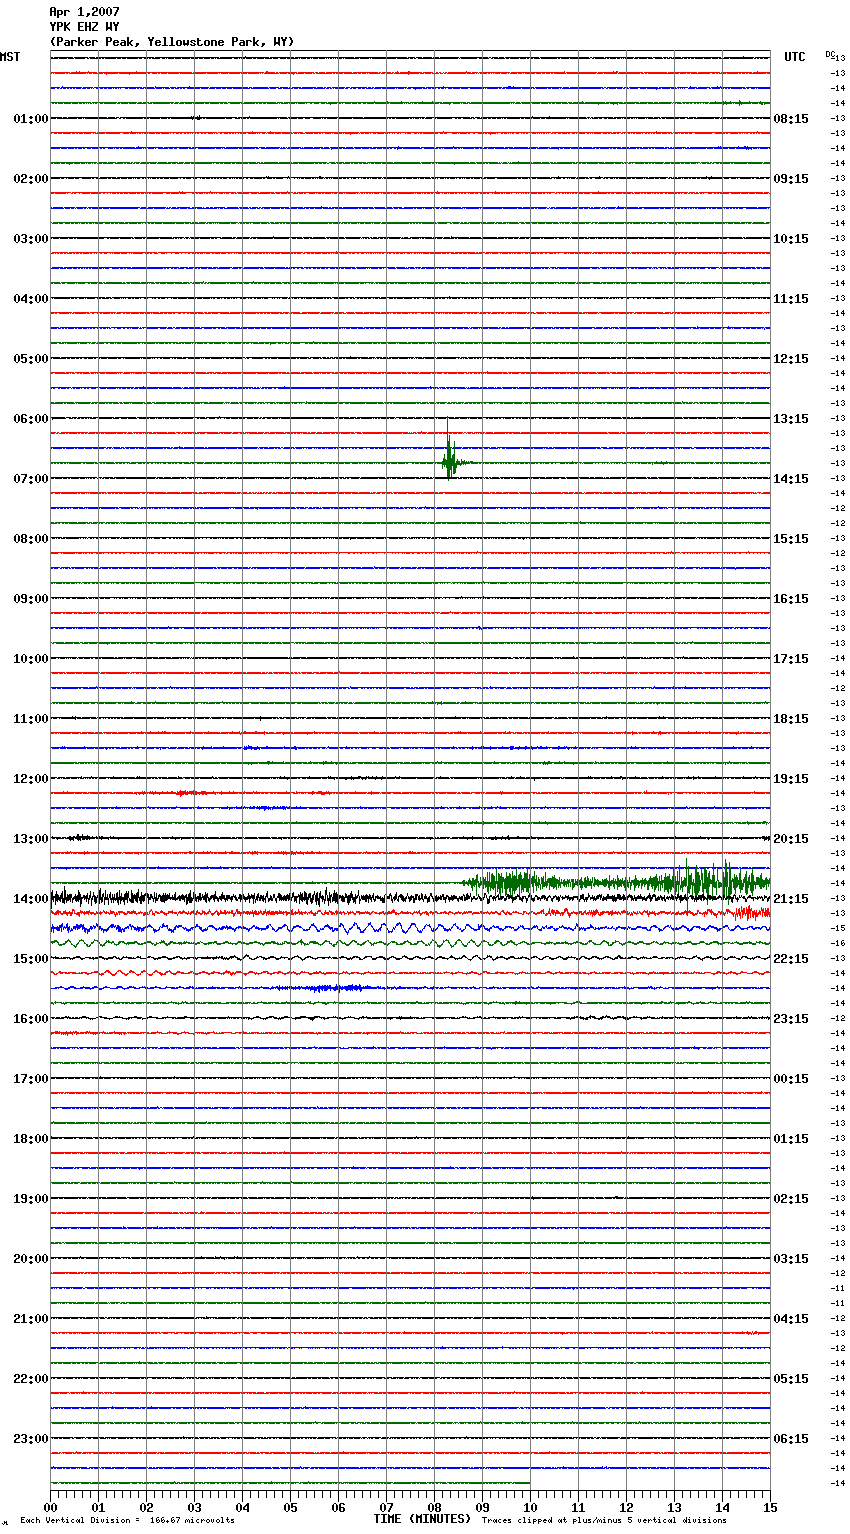Click the 22:15 UTC time label
850x1534 pixels.
(791, 959)
